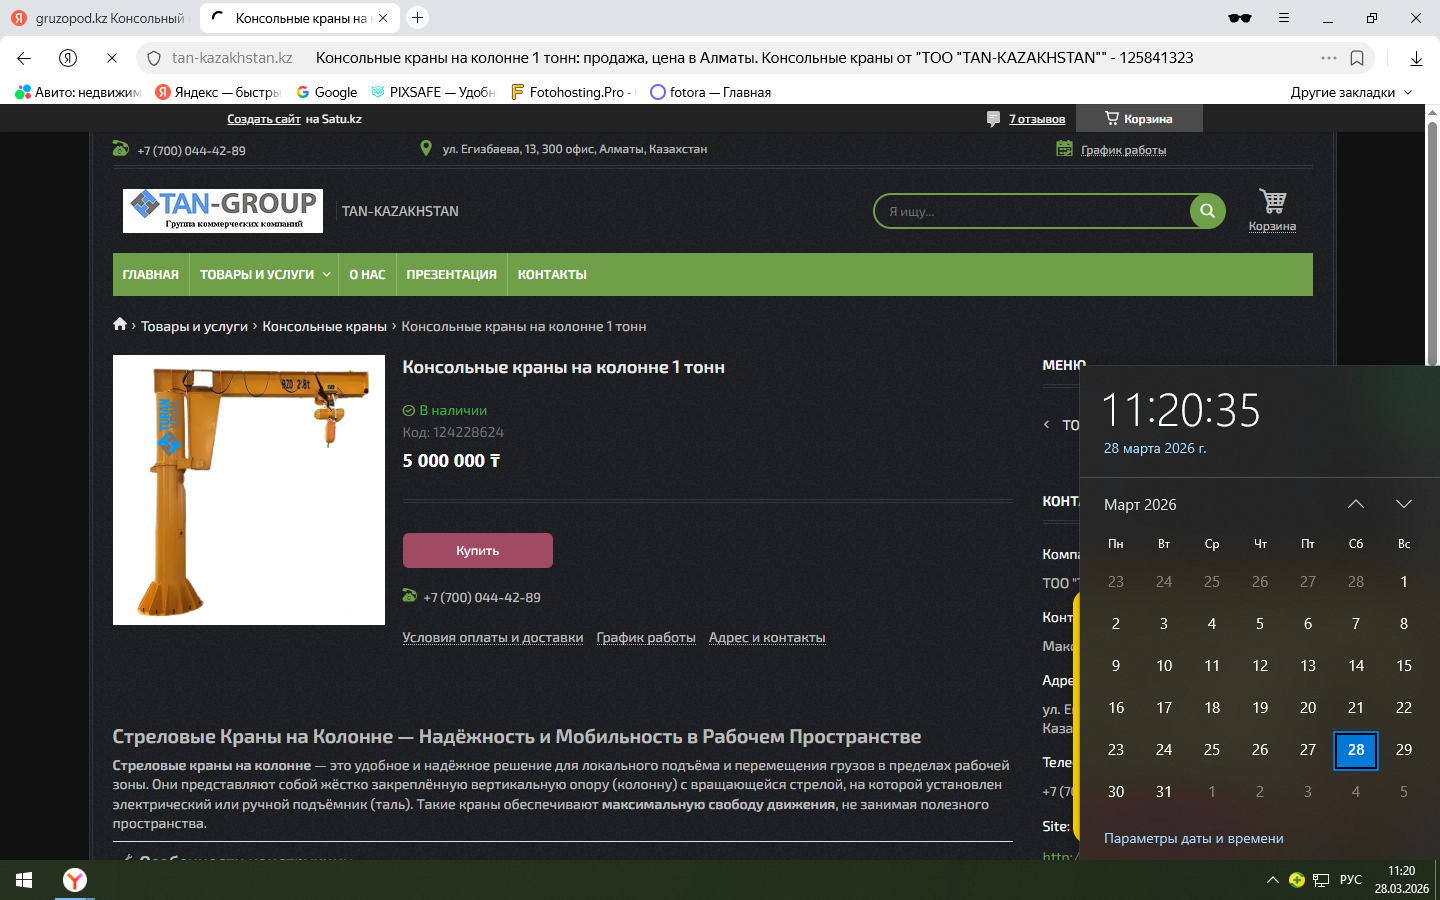Select March 31 in the calendar
Viewport: 1440px width, 900px height.
1164,792
